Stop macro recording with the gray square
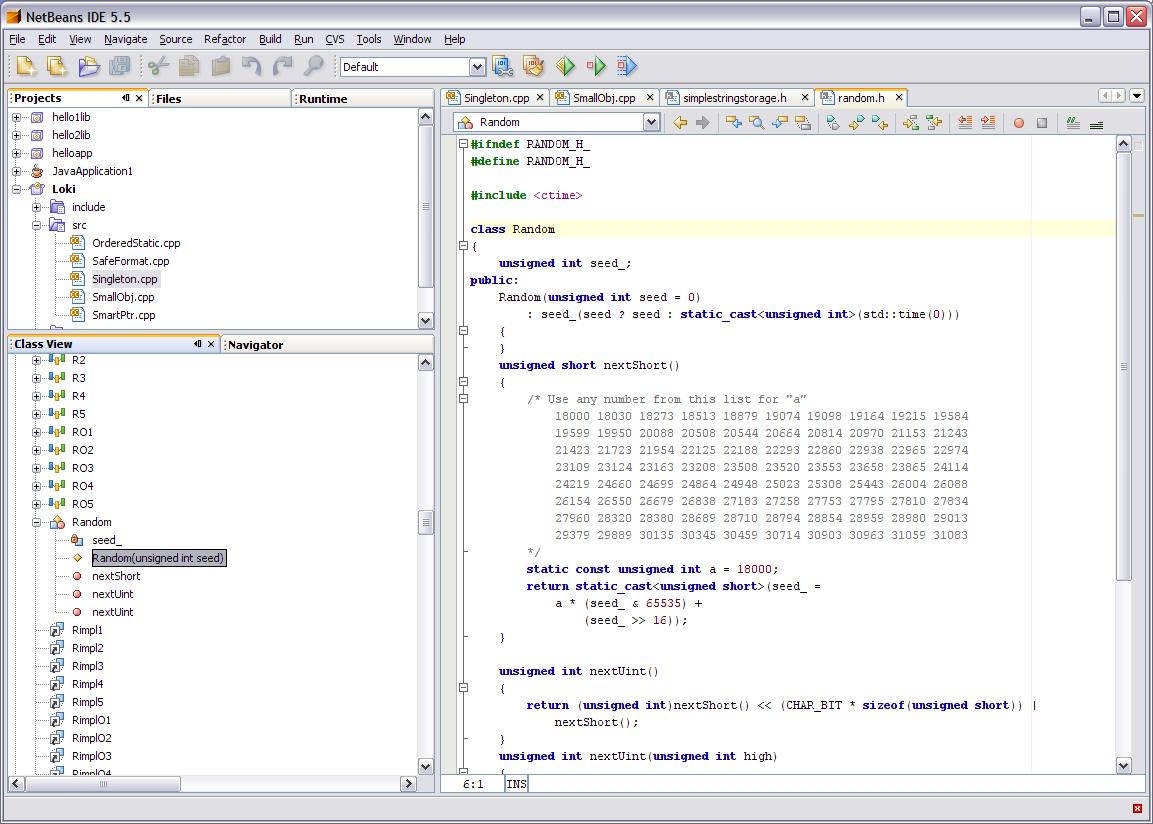1153x824 pixels. click(x=1042, y=123)
